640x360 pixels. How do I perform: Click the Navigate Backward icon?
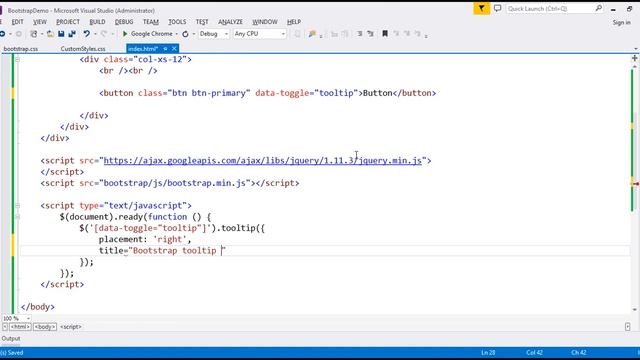coord(2,34)
